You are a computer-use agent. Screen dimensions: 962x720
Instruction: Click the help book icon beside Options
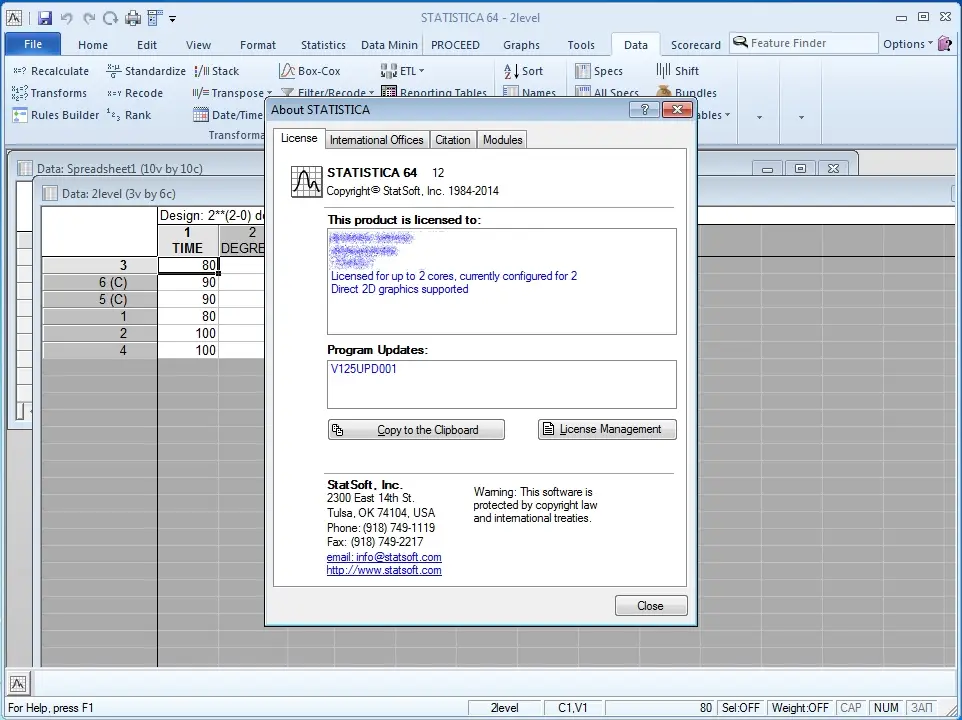coord(945,44)
